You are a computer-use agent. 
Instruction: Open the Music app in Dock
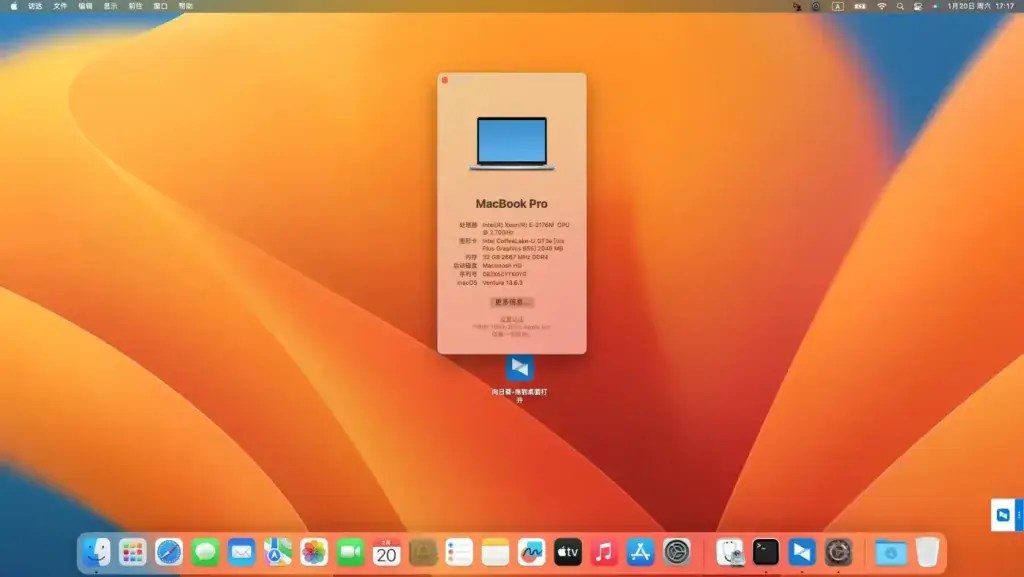(x=604, y=552)
